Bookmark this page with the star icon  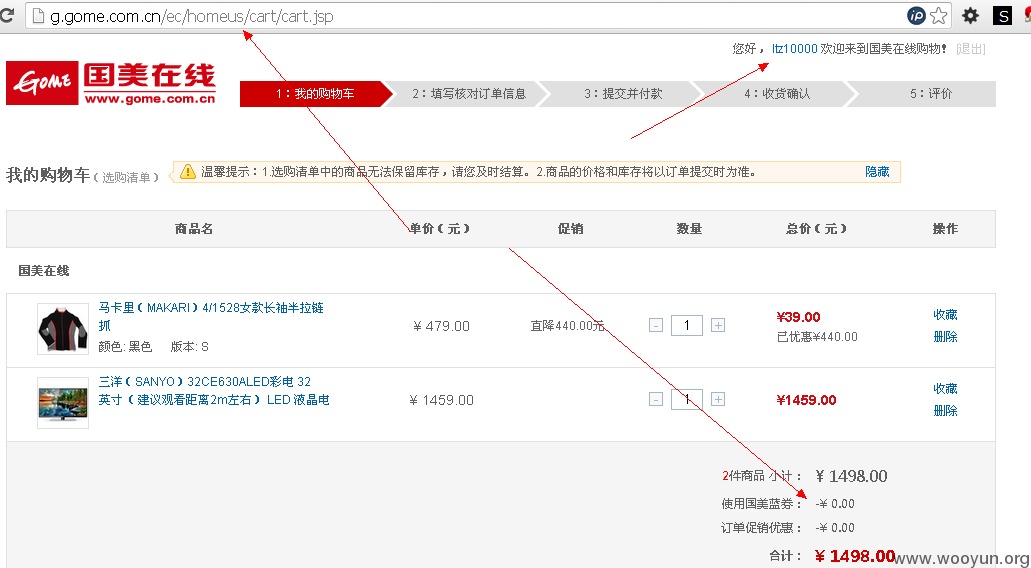[x=939, y=16]
